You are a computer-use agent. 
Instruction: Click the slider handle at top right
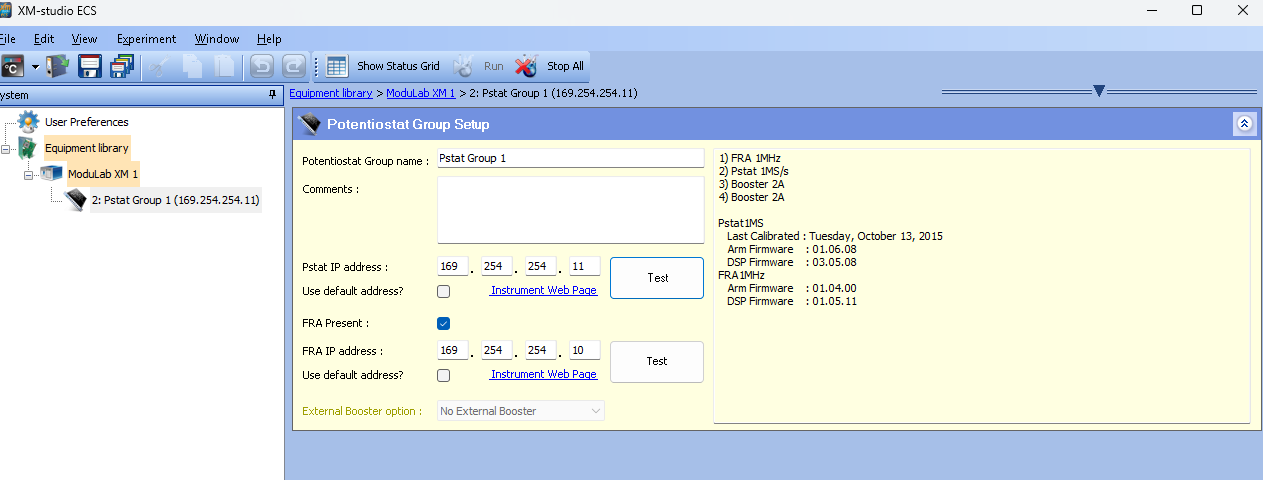pos(1098,91)
